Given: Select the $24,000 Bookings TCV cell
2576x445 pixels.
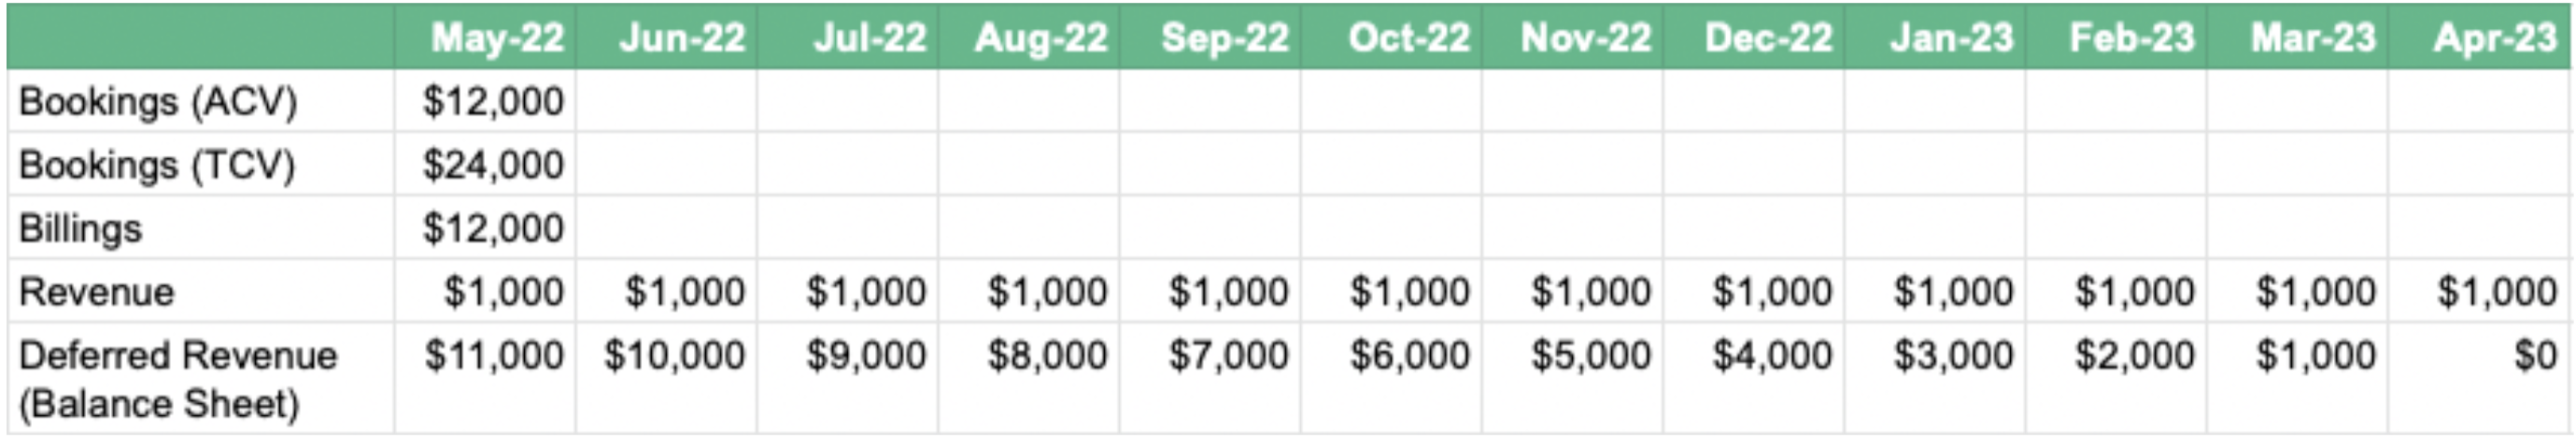Looking at the screenshot, I should pos(492,165).
